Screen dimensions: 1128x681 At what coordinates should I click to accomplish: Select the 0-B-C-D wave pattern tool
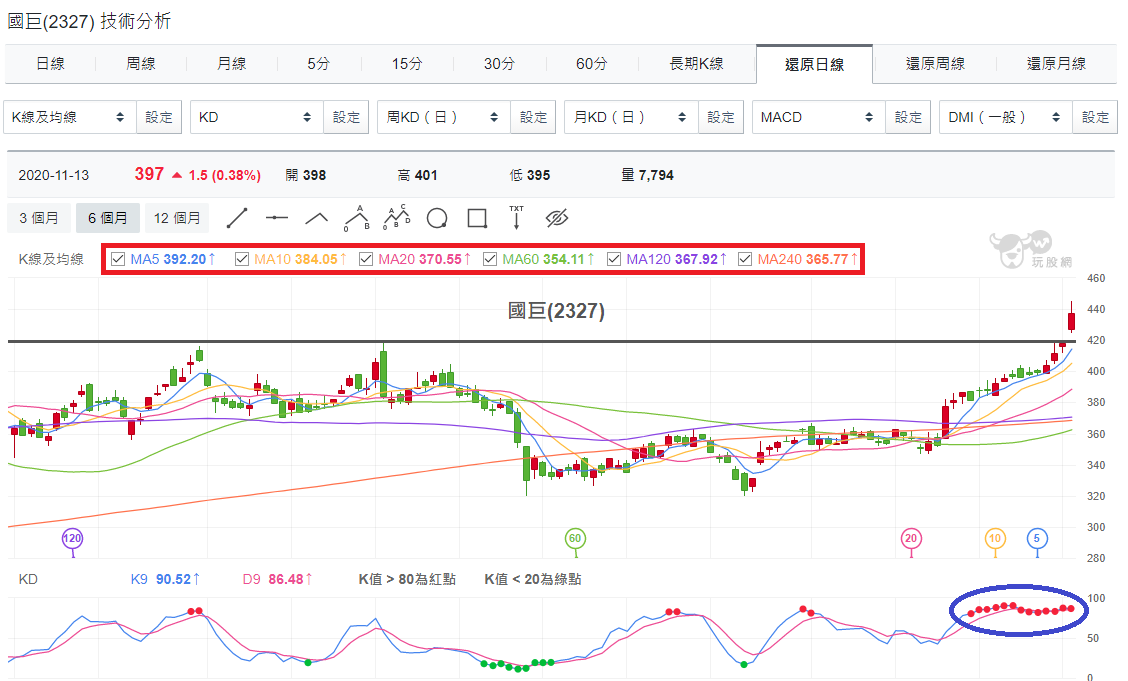tap(396, 217)
